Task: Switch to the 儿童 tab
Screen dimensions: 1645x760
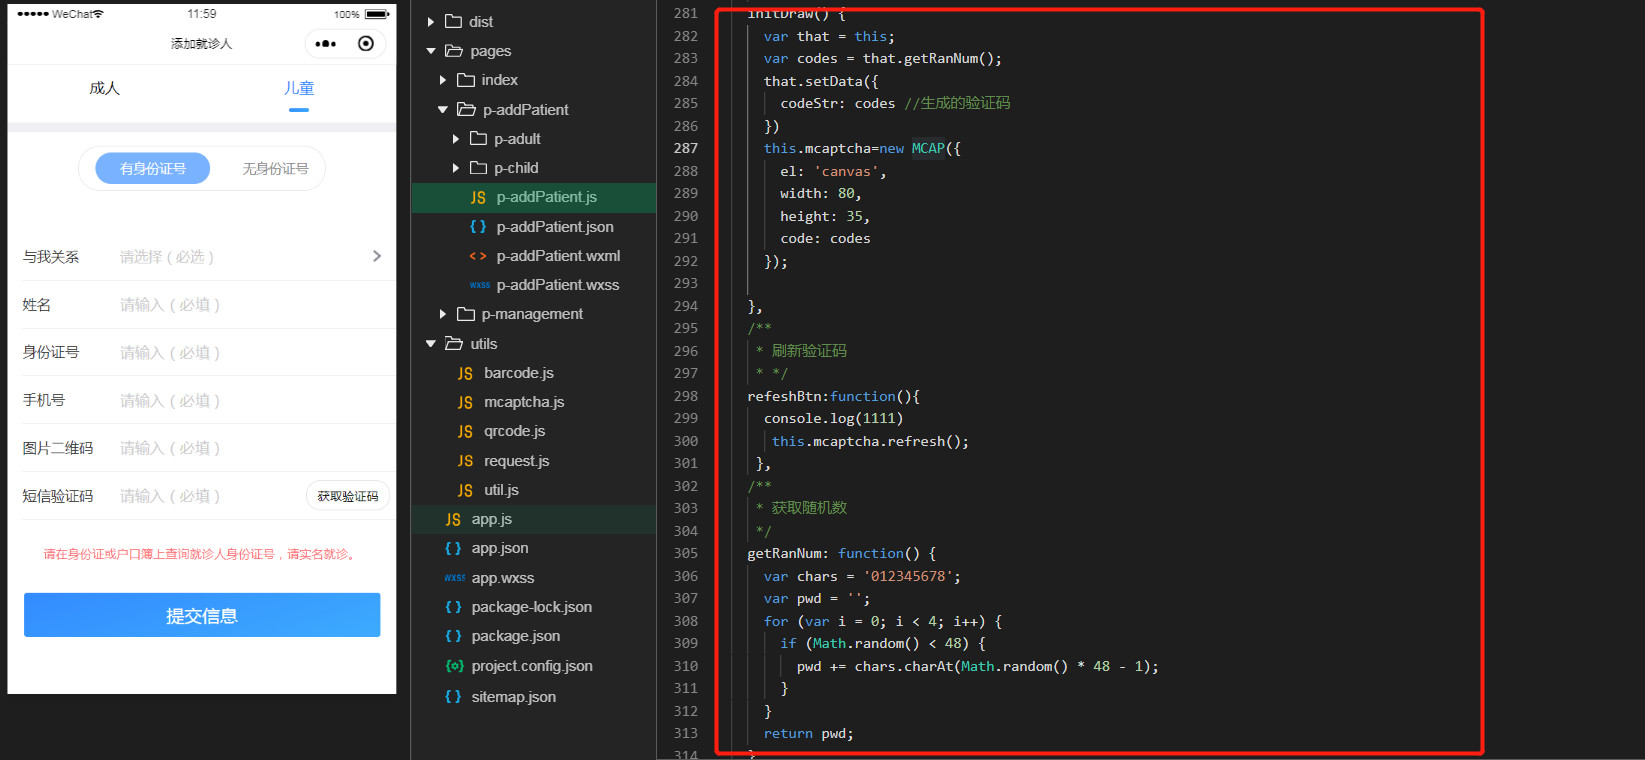Action: coord(299,88)
